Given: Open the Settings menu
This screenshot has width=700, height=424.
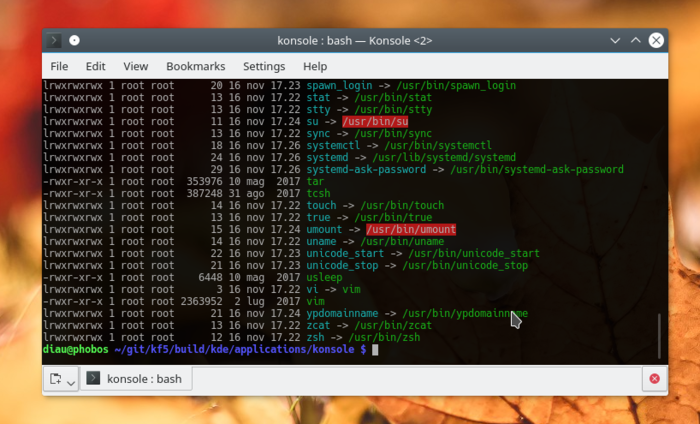Looking at the screenshot, I should click(x=264, y=66).
